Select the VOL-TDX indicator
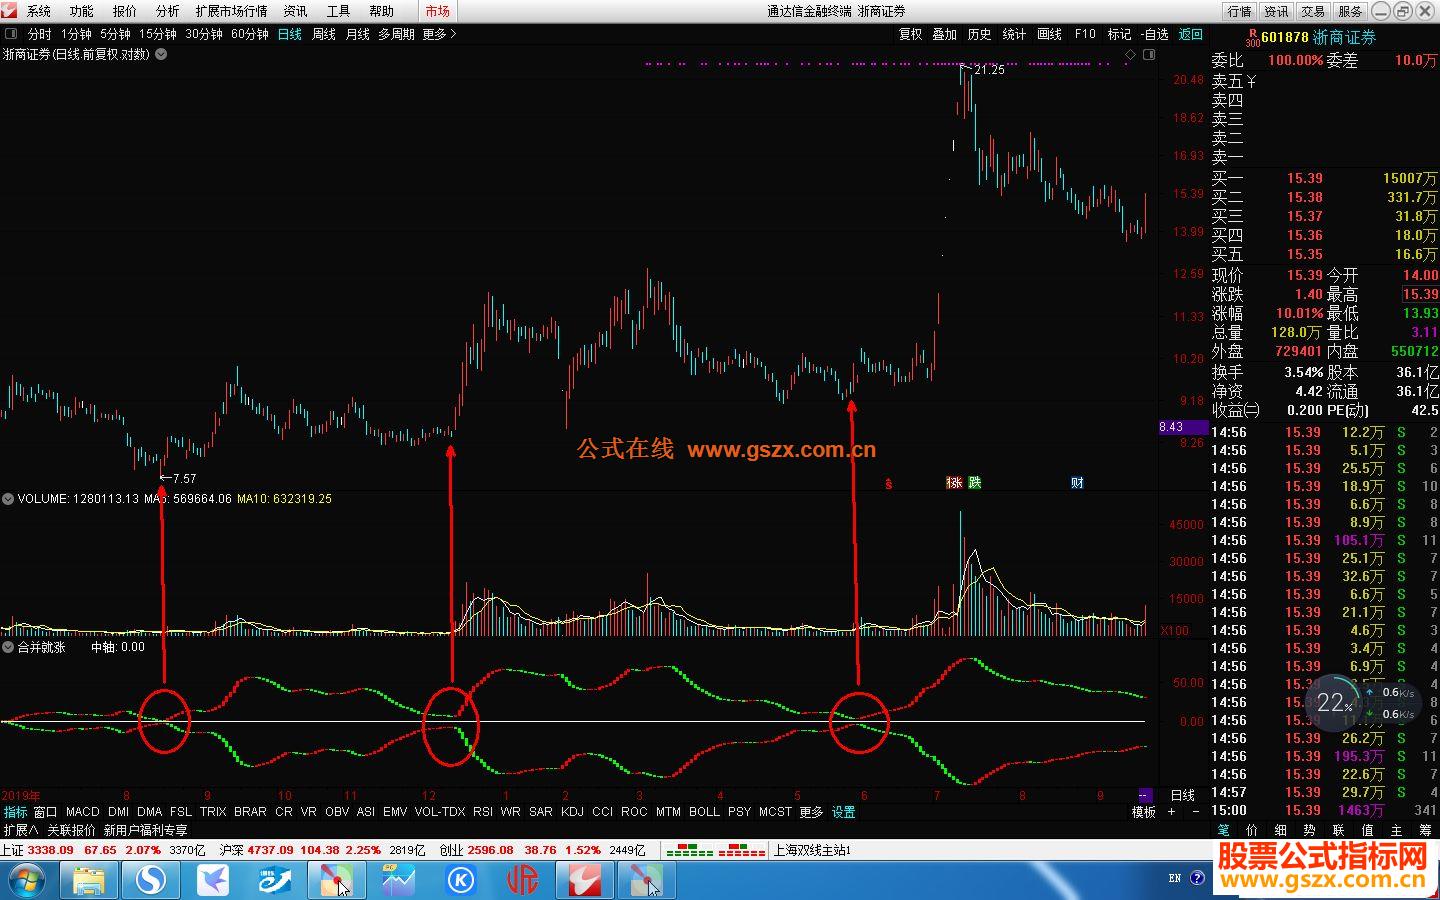This screenshot has height=900, width=1440. point(440,812)
